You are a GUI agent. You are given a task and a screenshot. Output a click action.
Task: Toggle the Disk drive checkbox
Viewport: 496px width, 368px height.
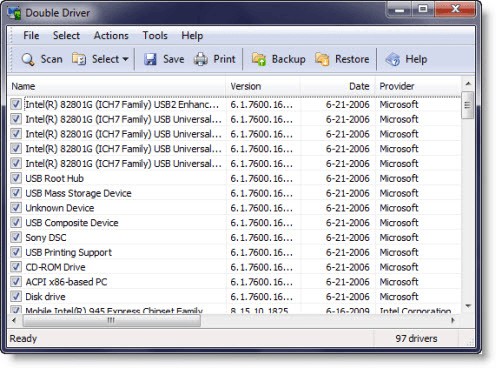click(16, 296)
